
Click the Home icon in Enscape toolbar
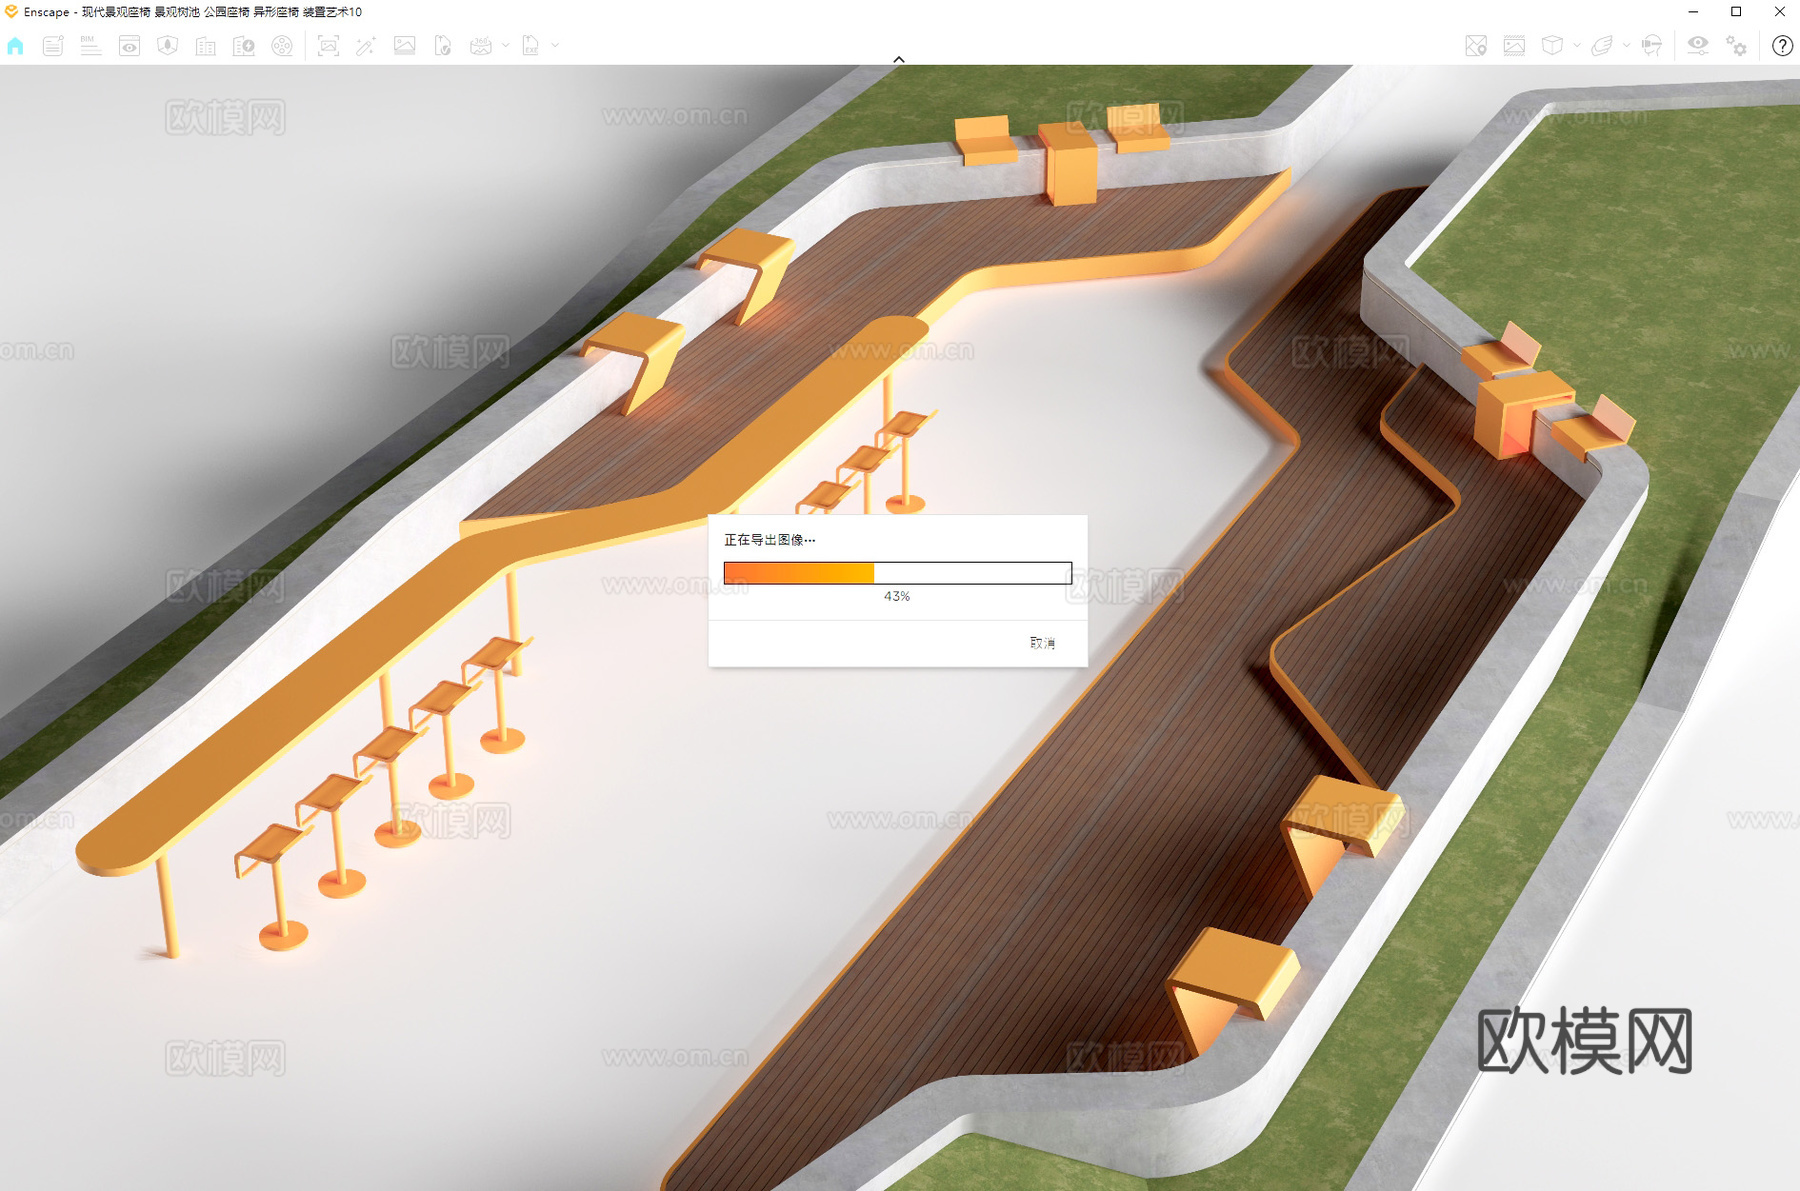coord(15,46)
